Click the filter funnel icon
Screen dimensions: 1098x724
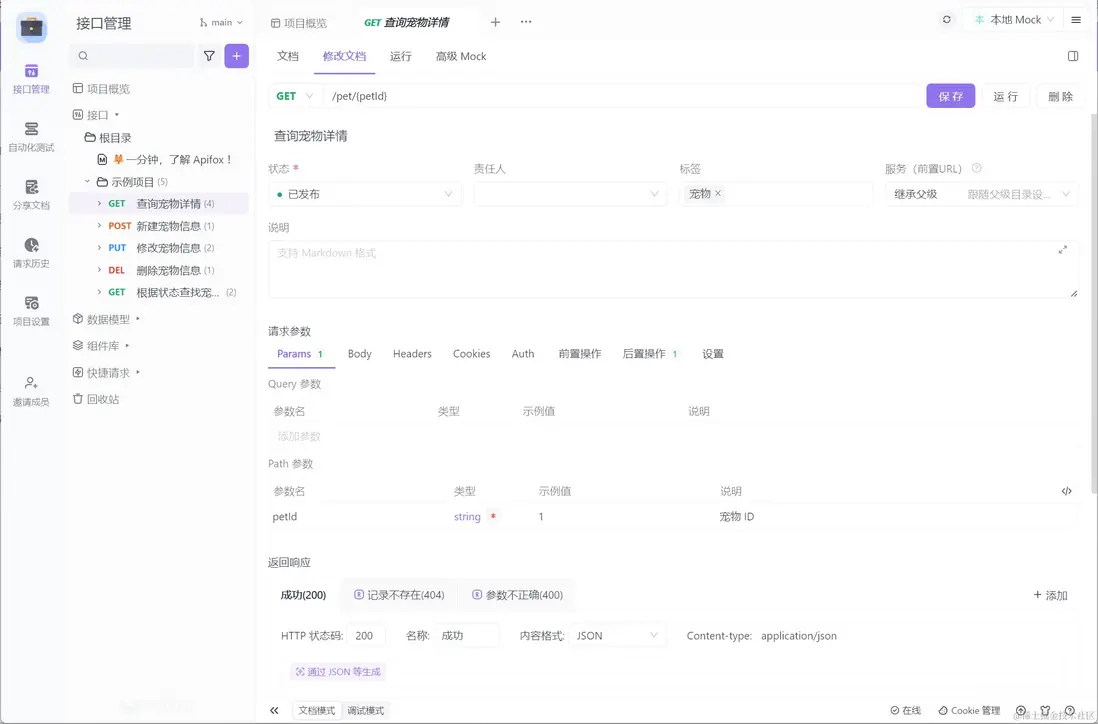(209, 56)
